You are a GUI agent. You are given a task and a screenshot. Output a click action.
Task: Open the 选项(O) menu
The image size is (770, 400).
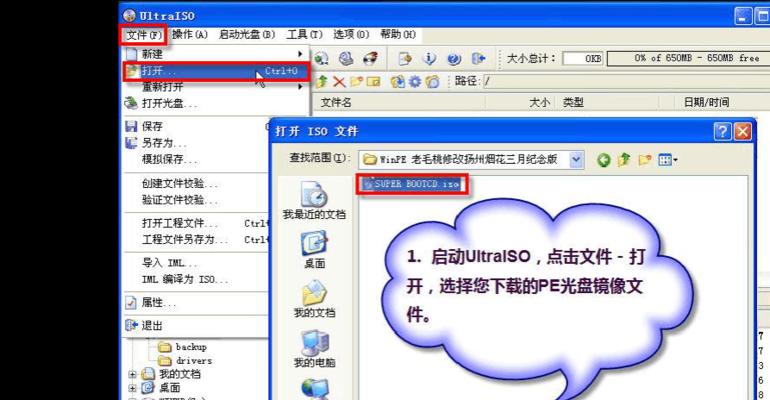tap(351, 34)
